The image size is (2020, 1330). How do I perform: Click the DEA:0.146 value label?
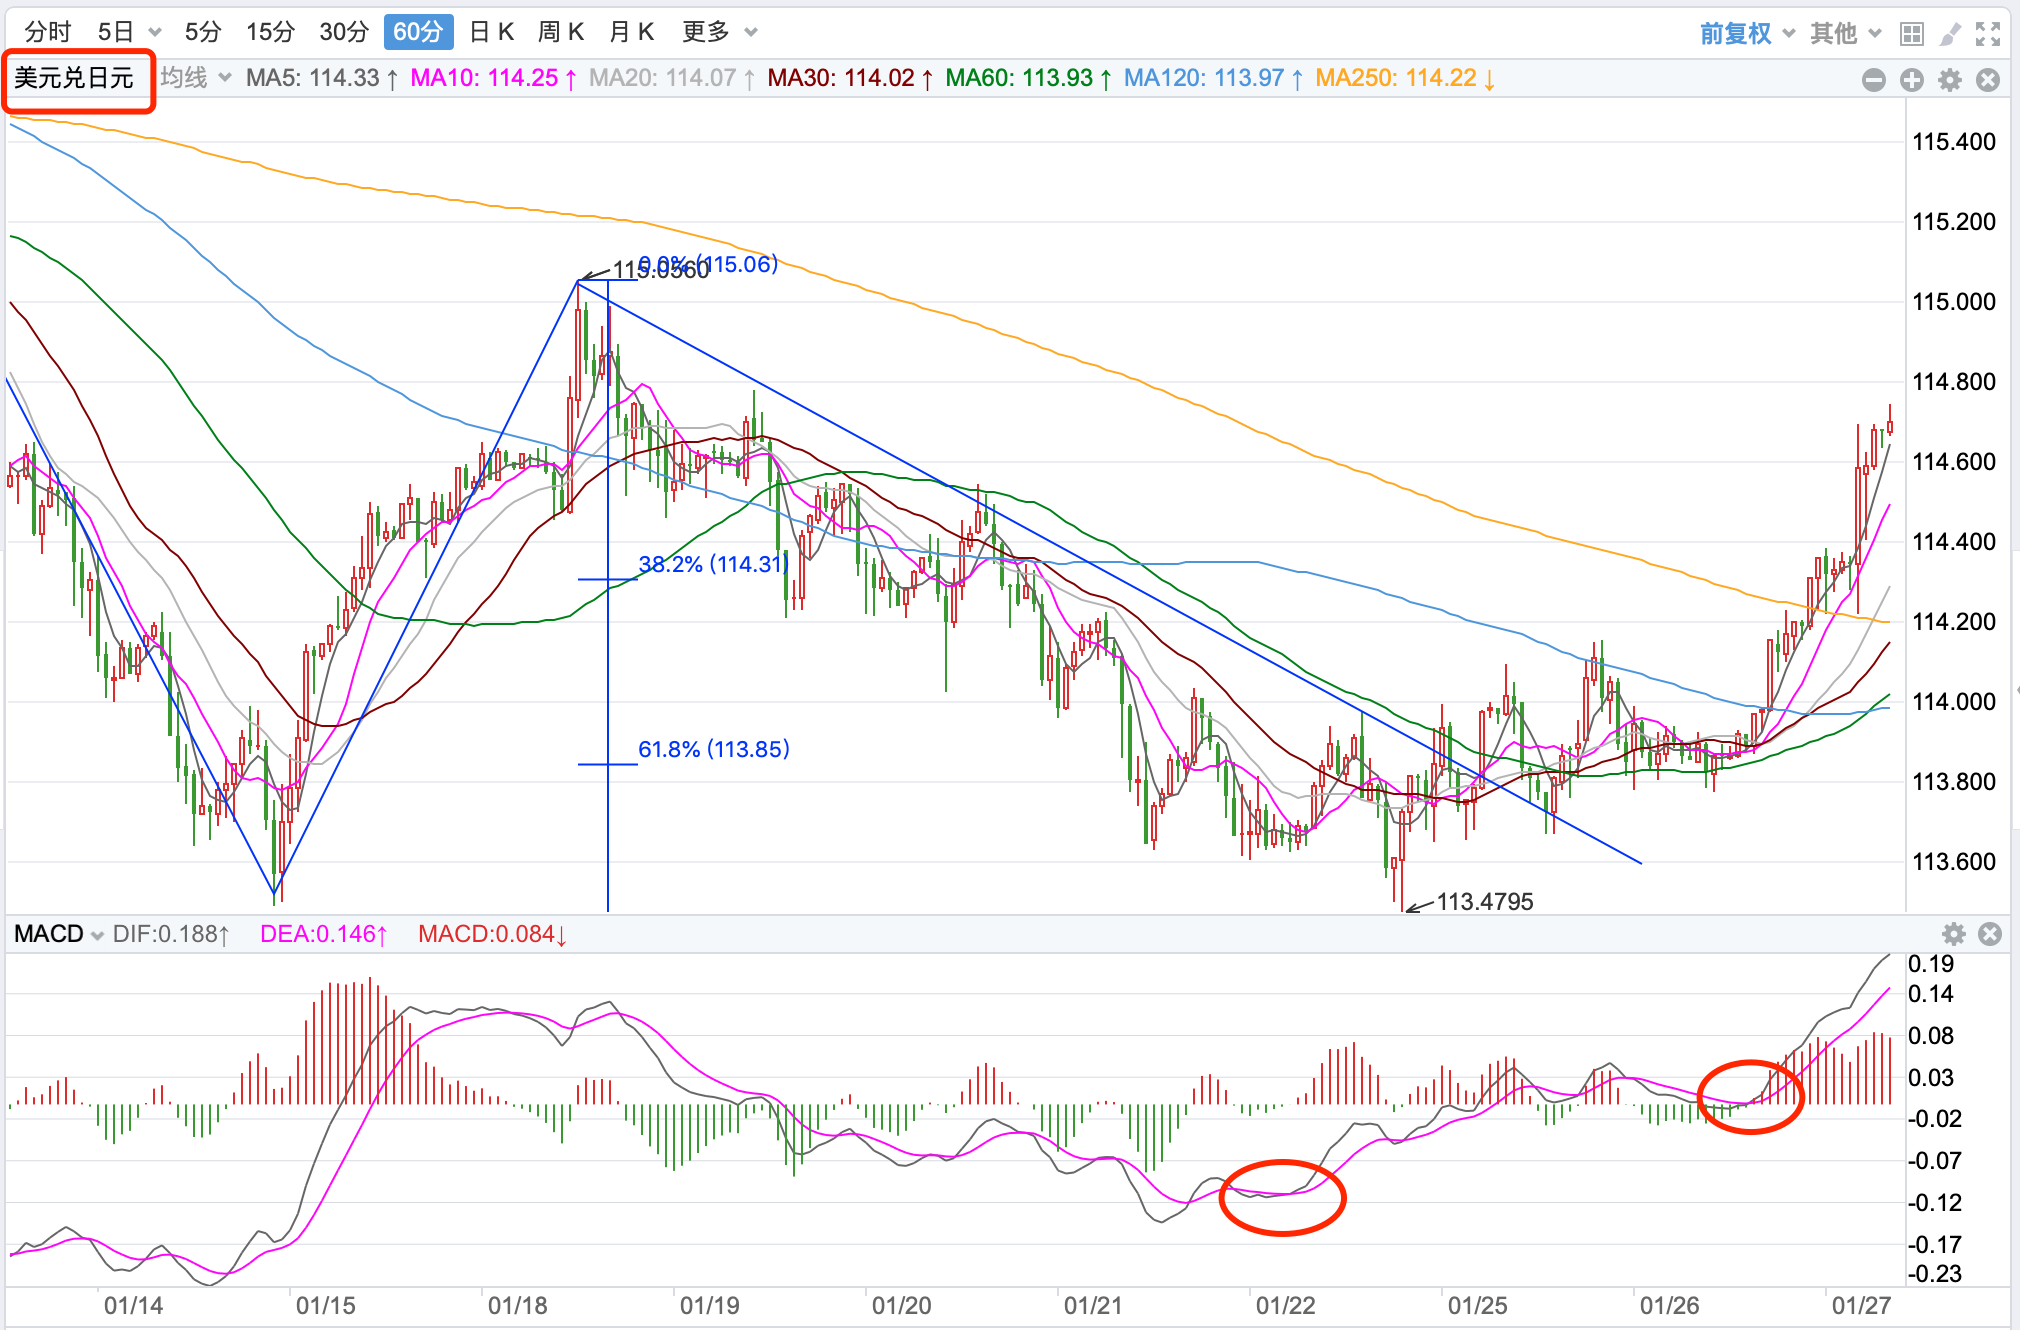pos(324,934)
